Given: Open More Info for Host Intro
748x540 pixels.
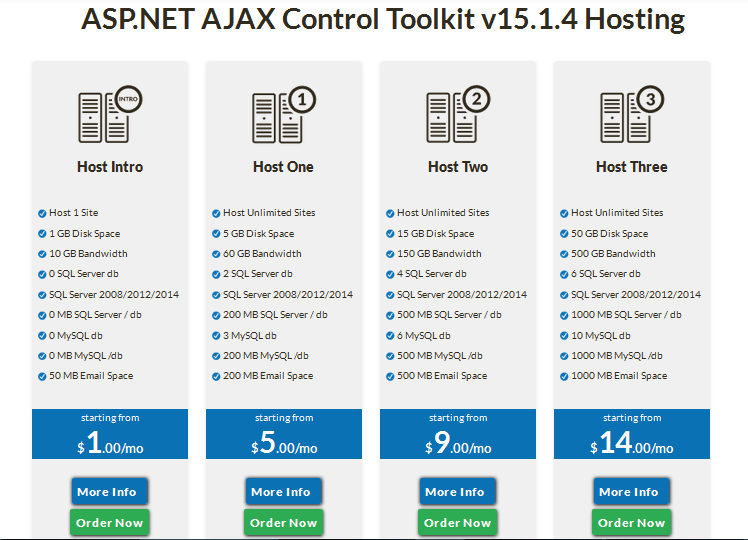Looking at the screenshot, I should point(110,491).
